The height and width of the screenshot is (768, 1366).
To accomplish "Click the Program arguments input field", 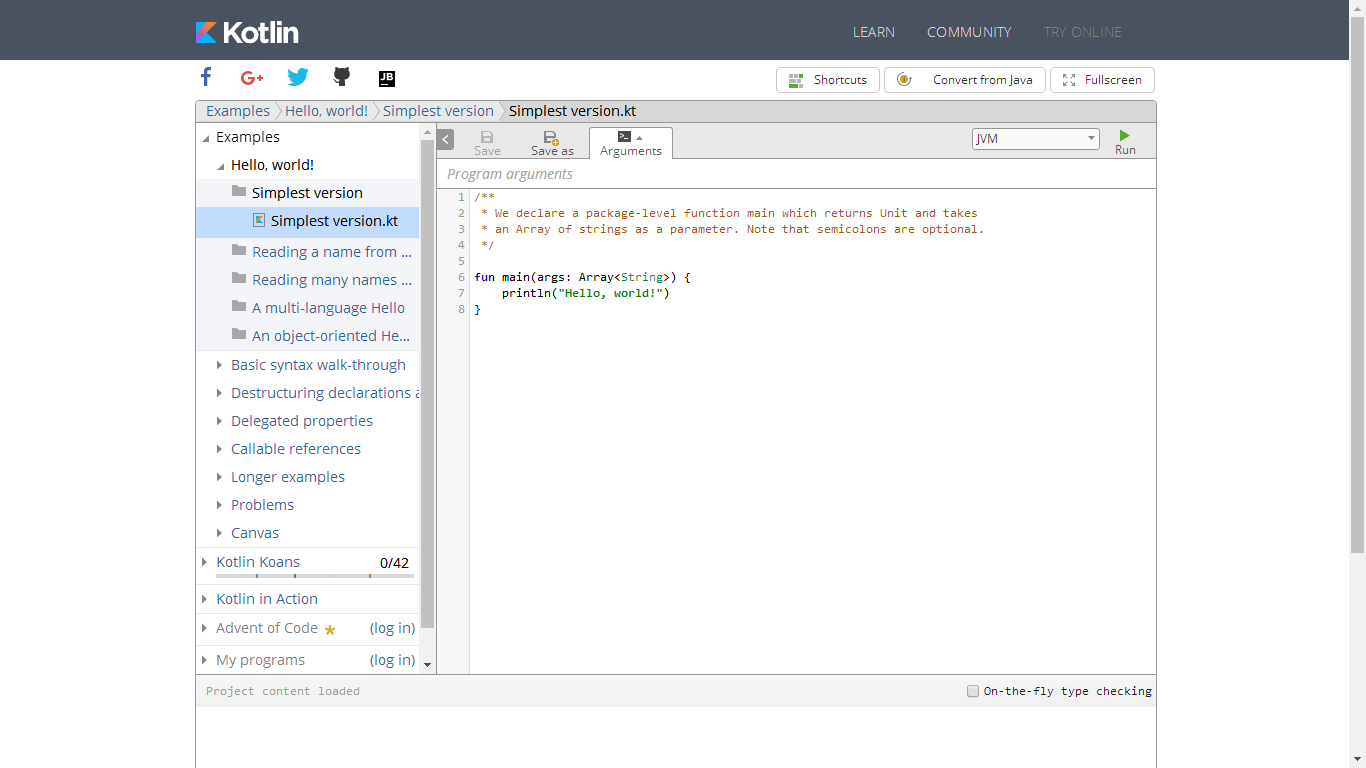I will (x=796, y=174).
